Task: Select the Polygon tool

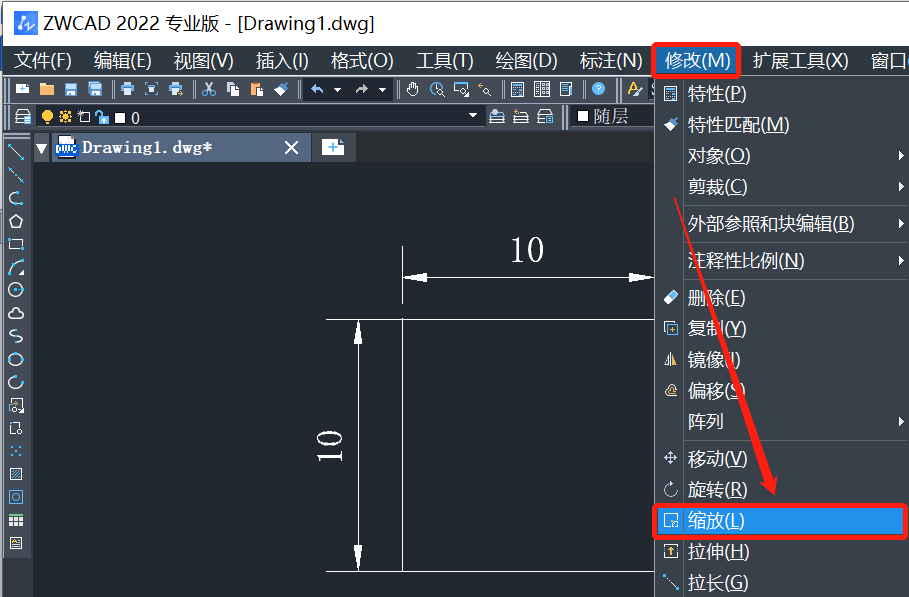Action: (16, 221)
